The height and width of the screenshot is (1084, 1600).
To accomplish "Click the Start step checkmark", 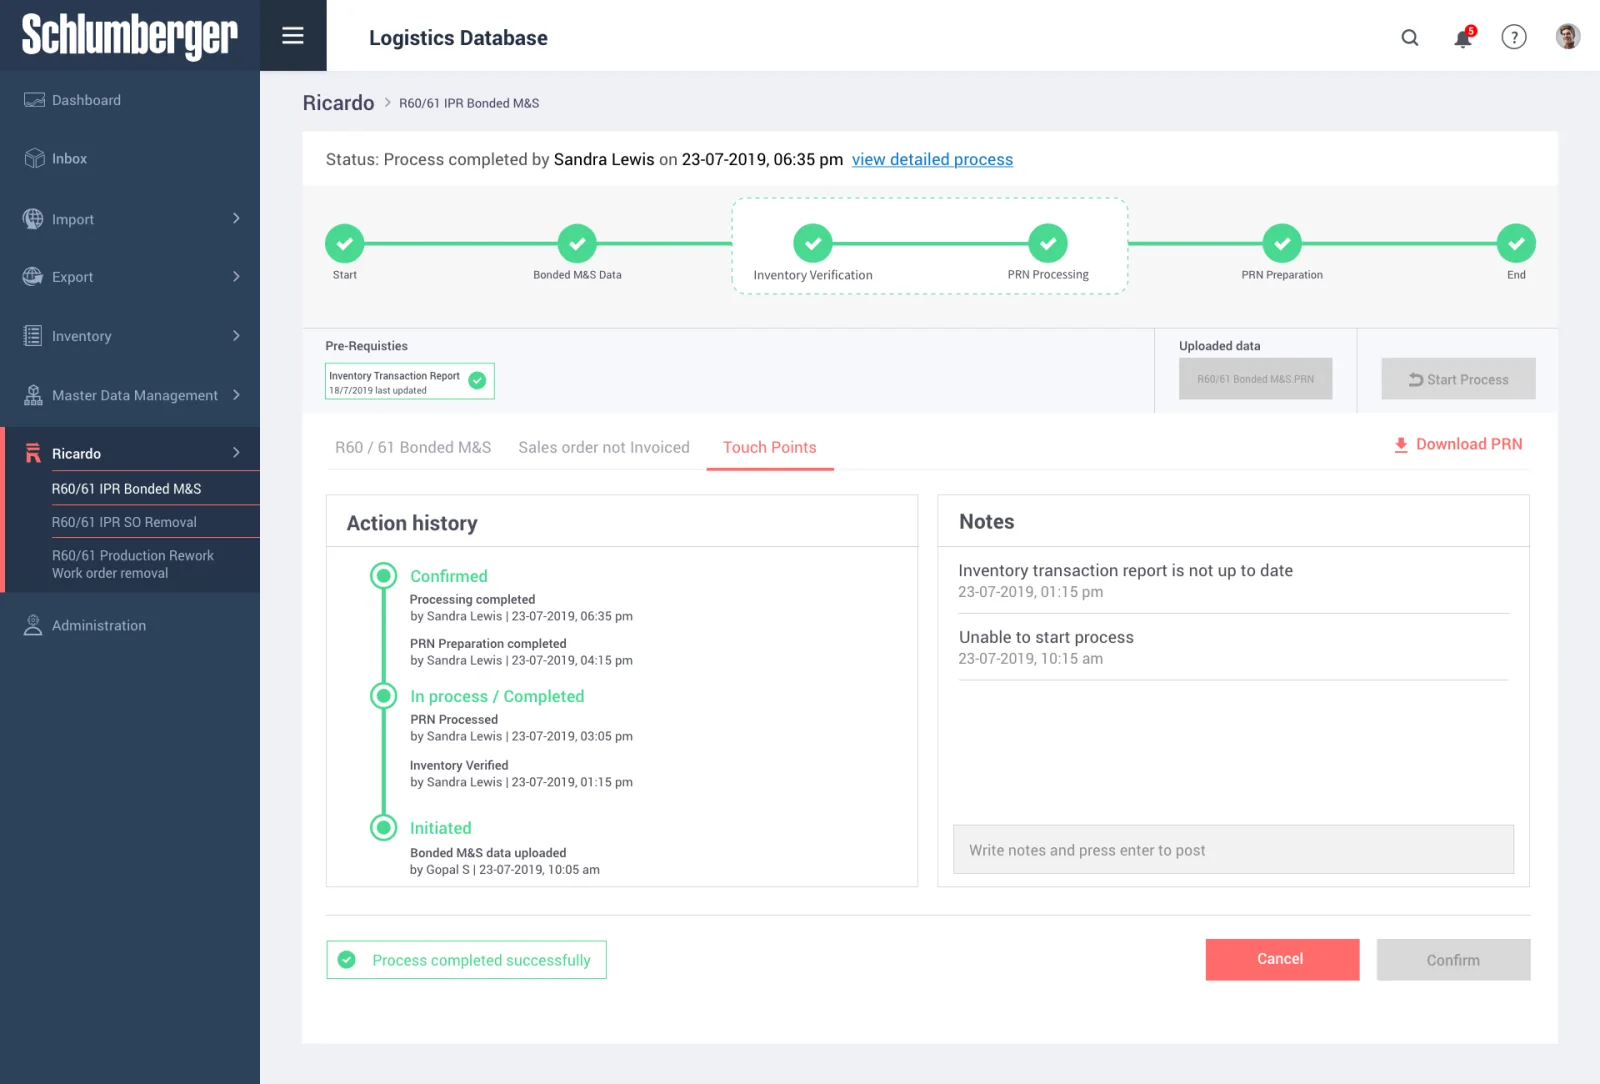I will pos(345,243).
